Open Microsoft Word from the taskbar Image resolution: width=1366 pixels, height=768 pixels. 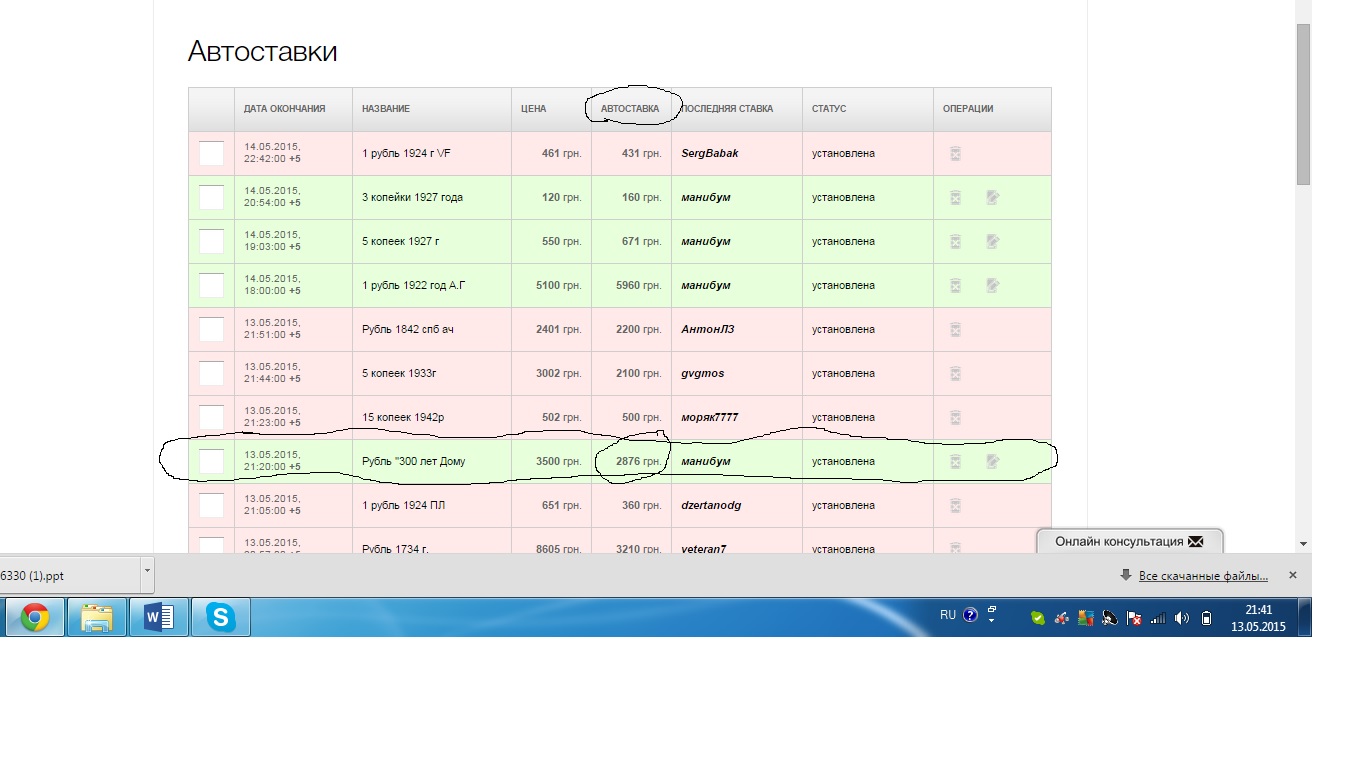159,618
